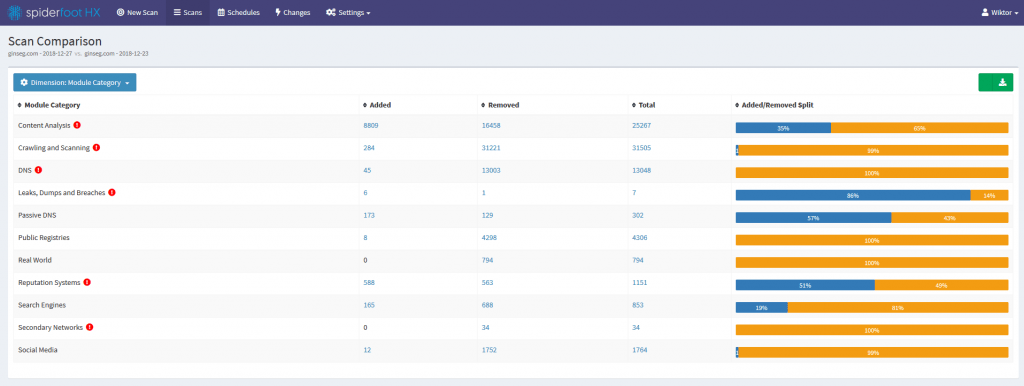Open Reputation Systems added 588
The width and height of the screenshot is (1024, 386).
(369, 283)
